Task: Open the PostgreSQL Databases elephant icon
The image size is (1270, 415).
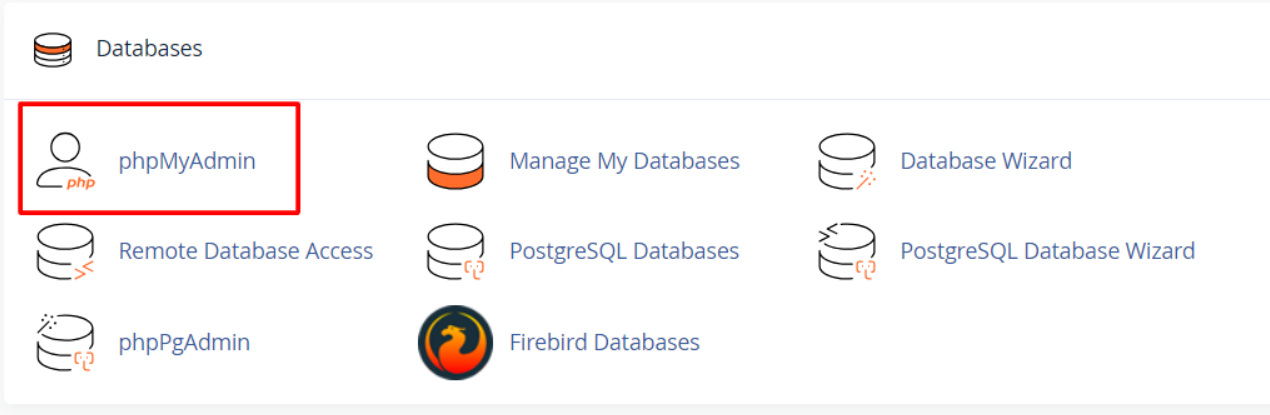Action: (x=455, y=251)
